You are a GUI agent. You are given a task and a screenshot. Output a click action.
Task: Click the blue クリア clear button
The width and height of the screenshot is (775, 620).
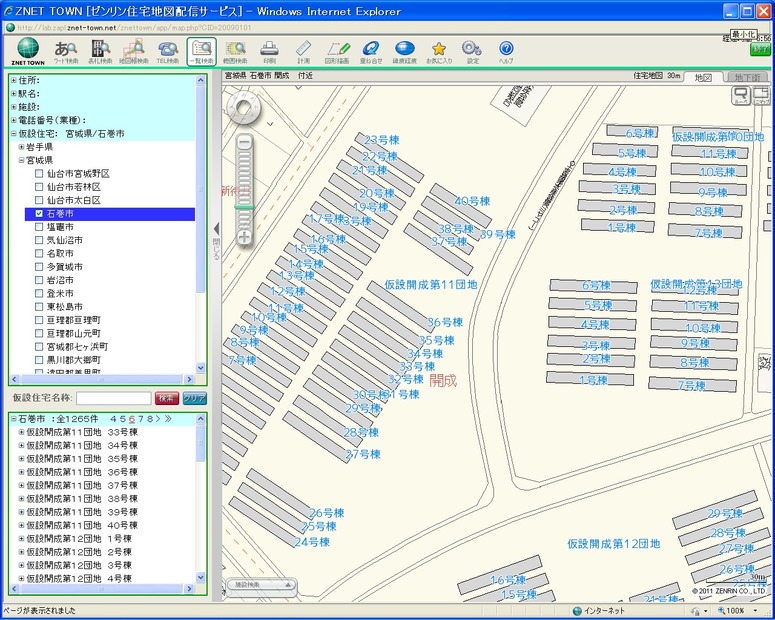click(194, 399)
